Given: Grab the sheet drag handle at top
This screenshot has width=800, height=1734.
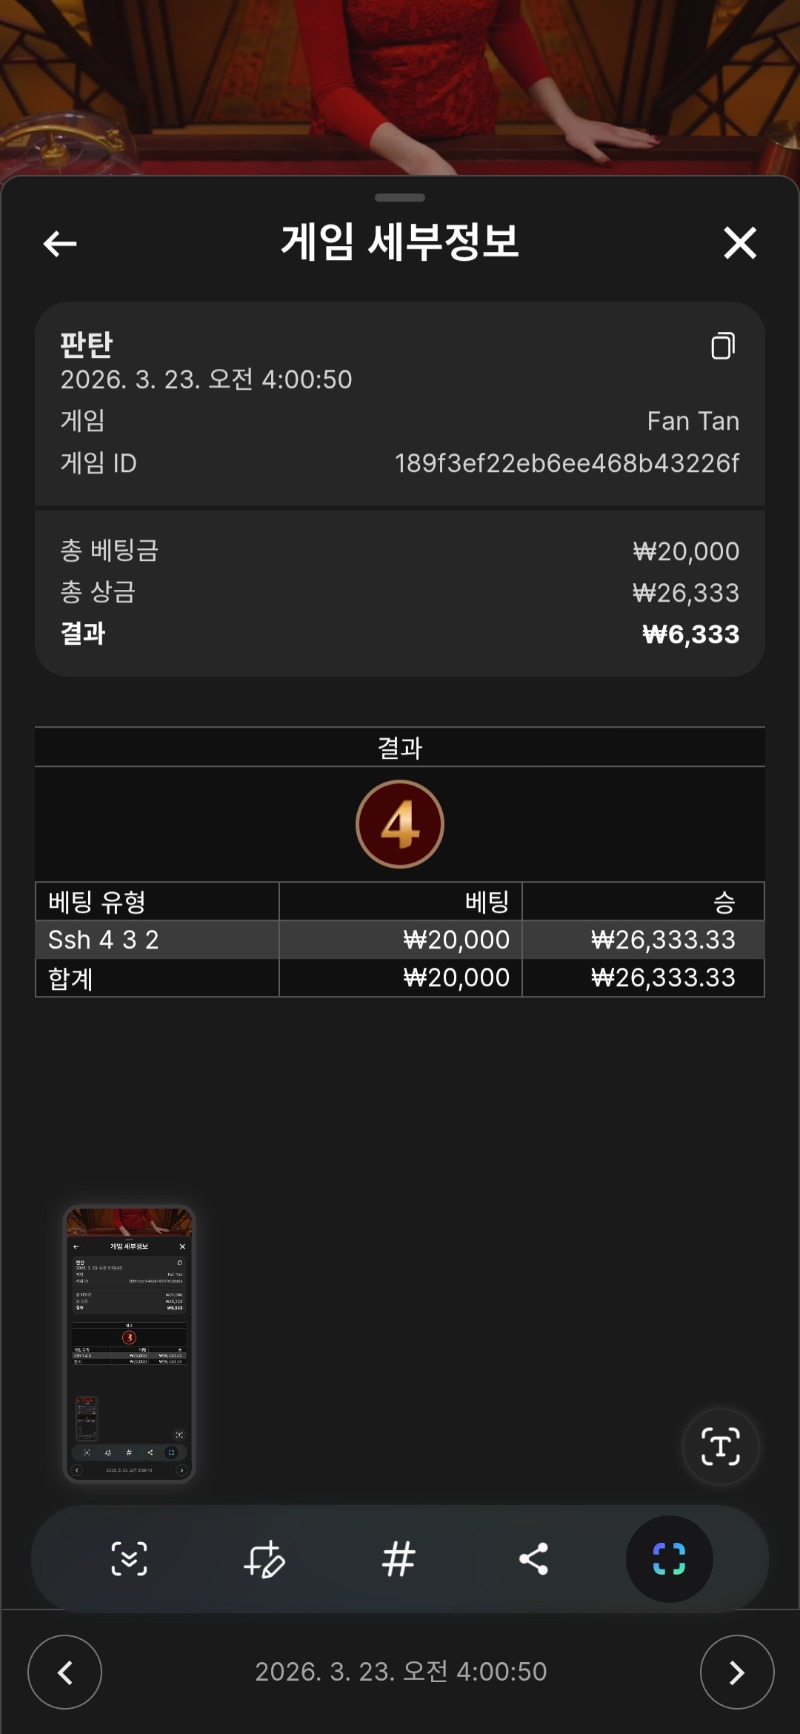Looking at the screenshot, I should click(400, 197).
